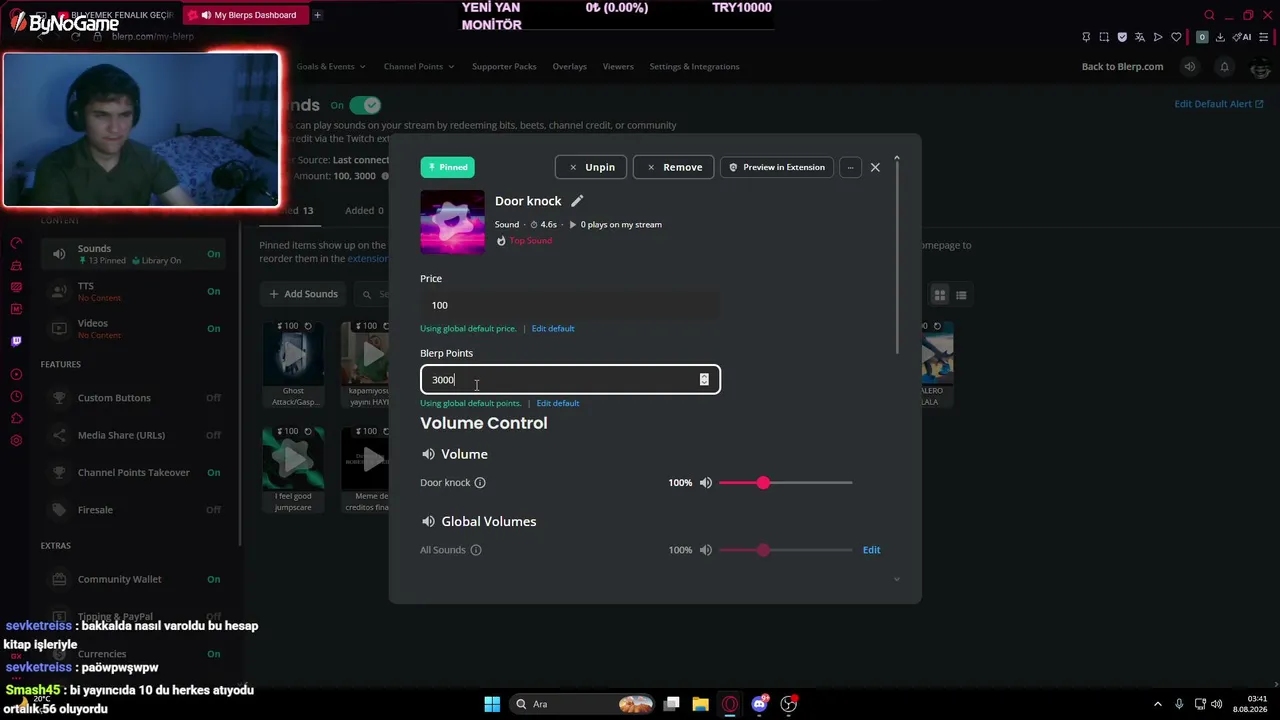Toggle the Sounds master On switch

(x=365, y=105)
